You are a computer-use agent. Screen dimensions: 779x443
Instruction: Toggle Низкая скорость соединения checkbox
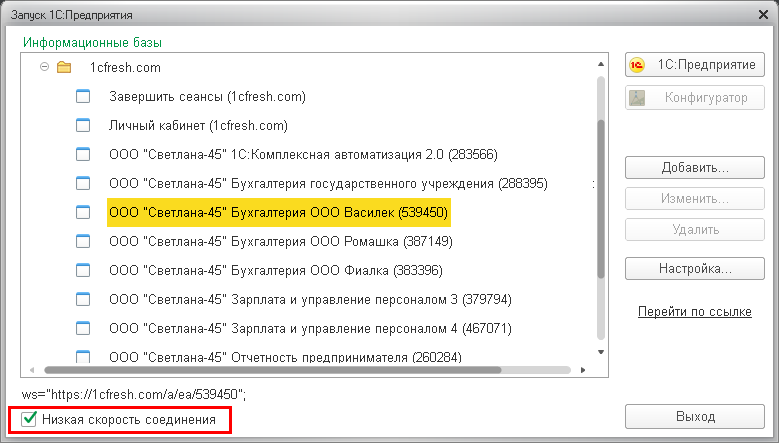click(30, 420)
